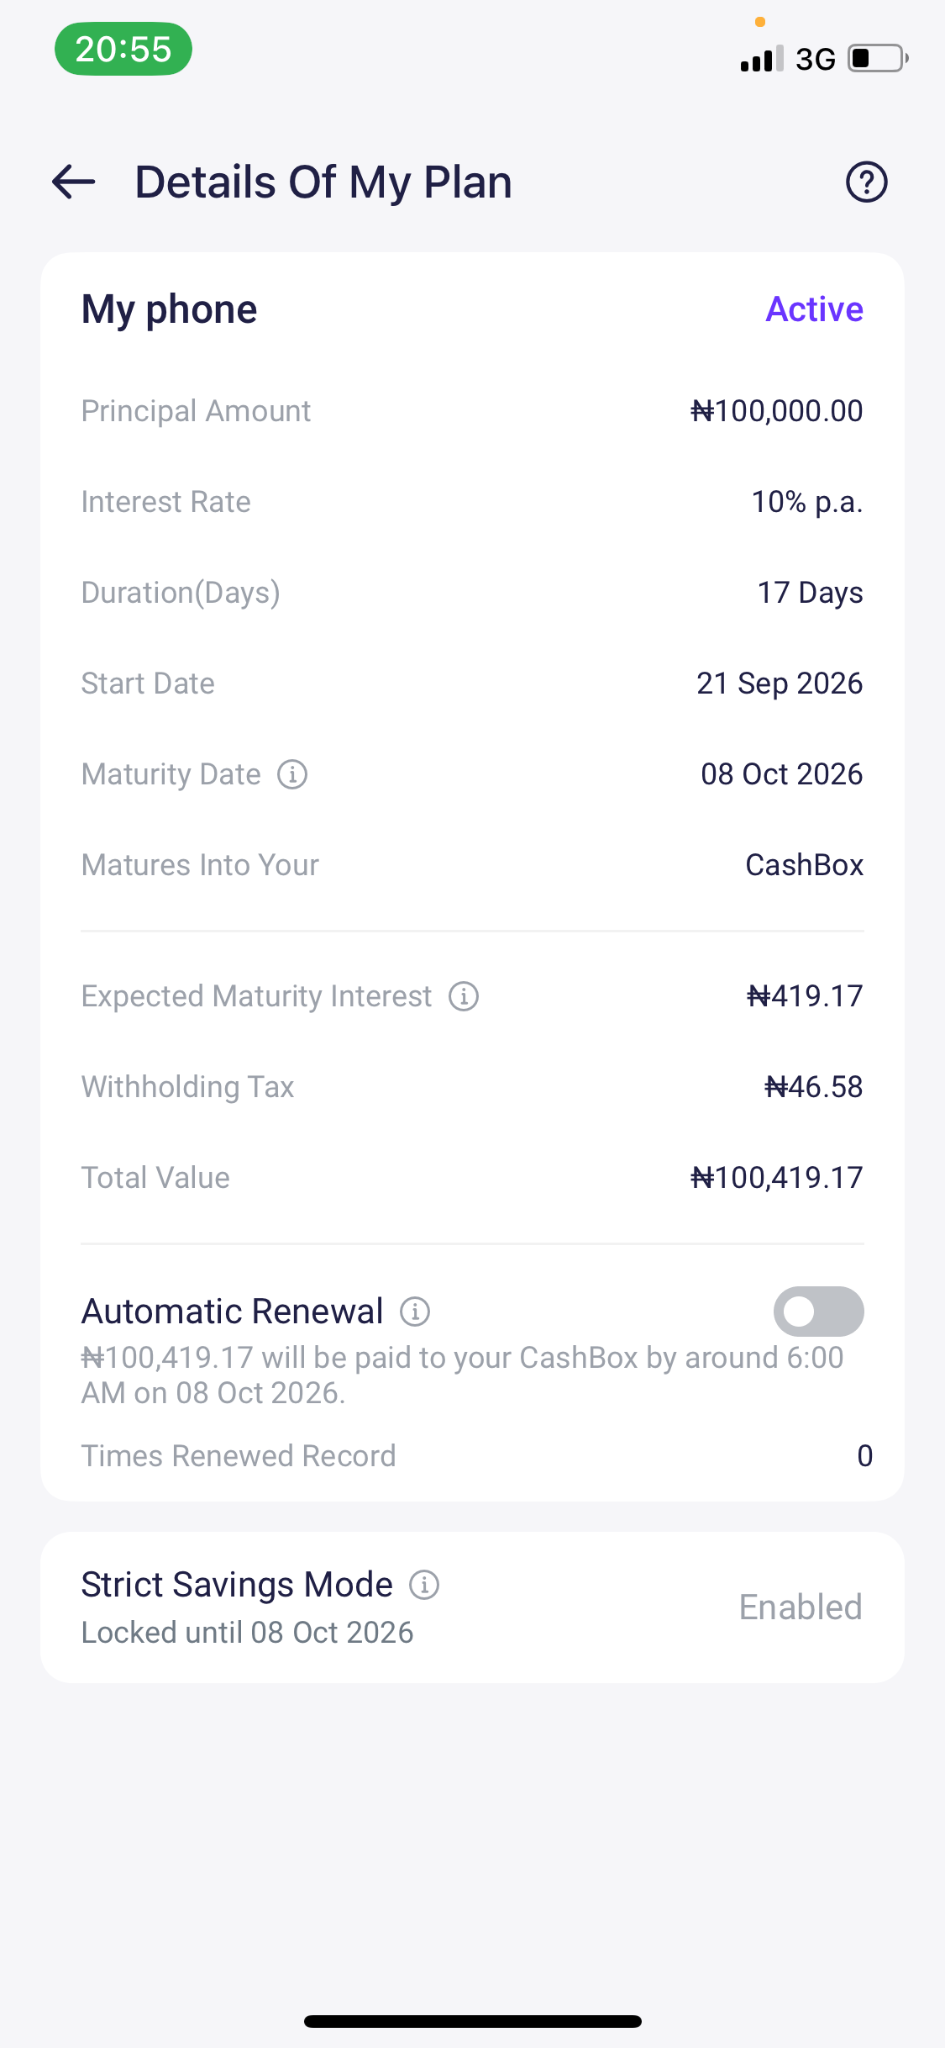Tap the home indicator bar at the bottom
This screenshot has width=945, height=2048.
pyautogui.click(x=472, y=2021)
